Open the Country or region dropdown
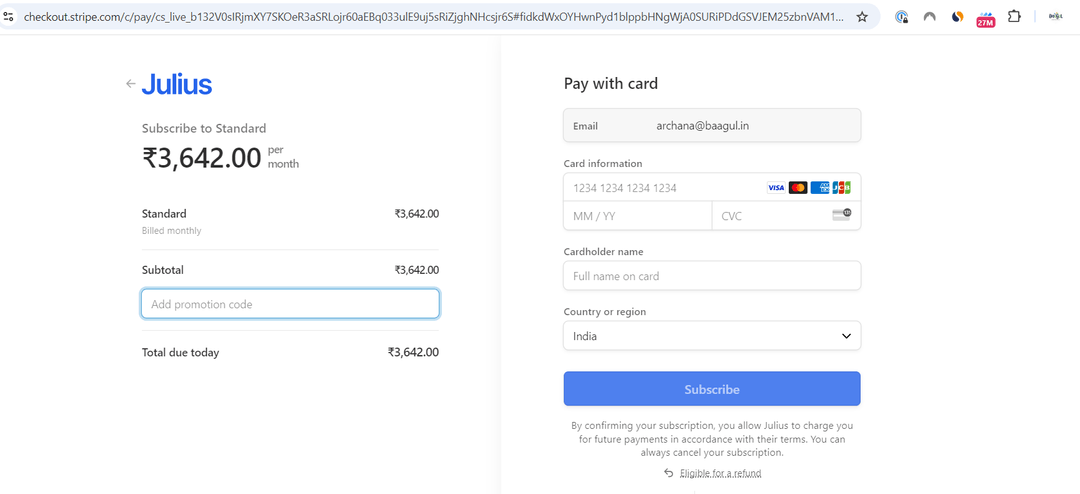1080x494 pixels. (x=712, y=336)
